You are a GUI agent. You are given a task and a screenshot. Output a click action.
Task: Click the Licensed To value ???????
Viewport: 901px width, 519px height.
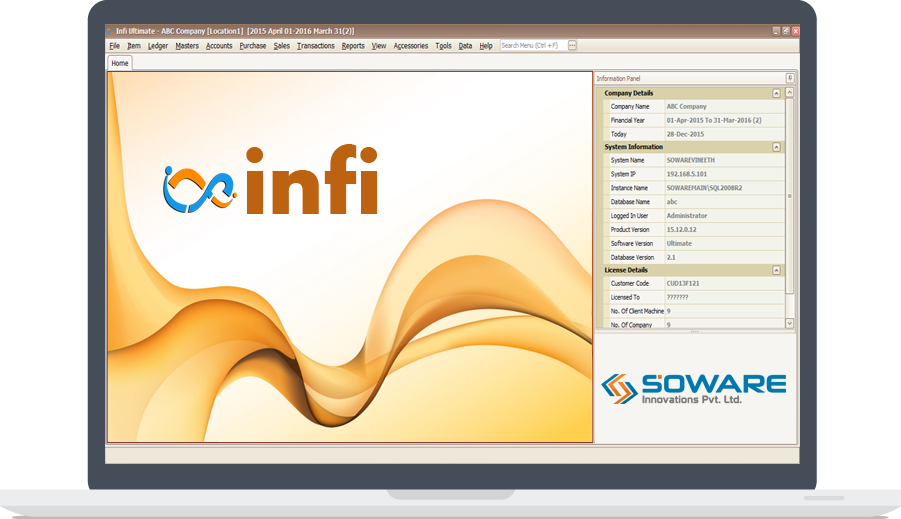coord(677,297)
